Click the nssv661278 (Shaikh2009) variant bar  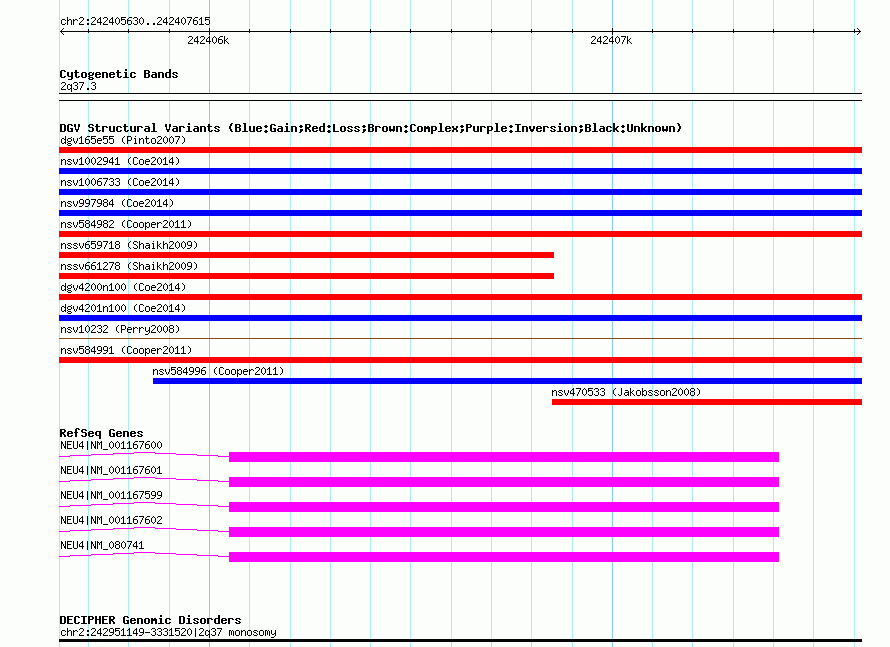(x=307, y=276)
